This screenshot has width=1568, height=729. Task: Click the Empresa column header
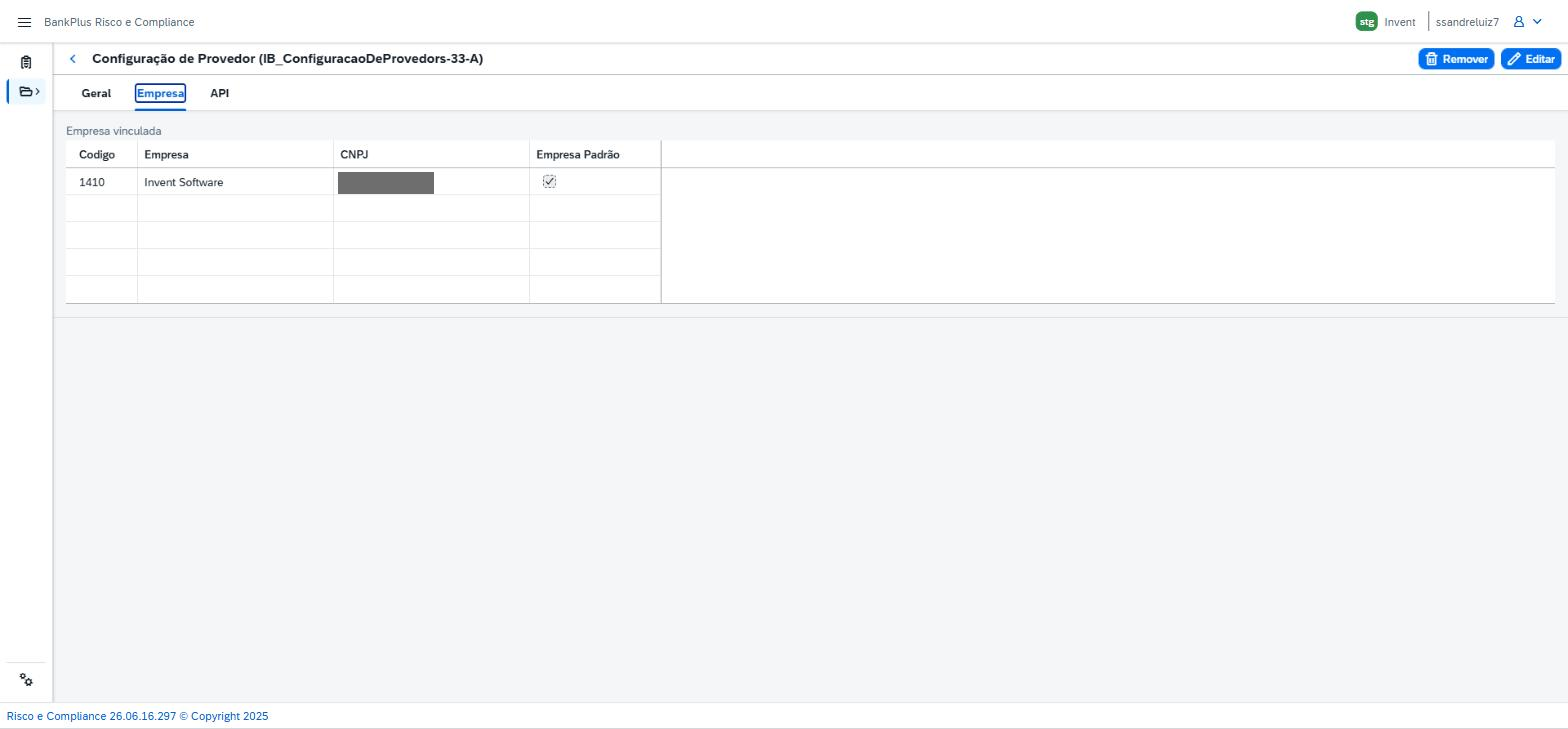pyautogui.click(x=235, y=155)
